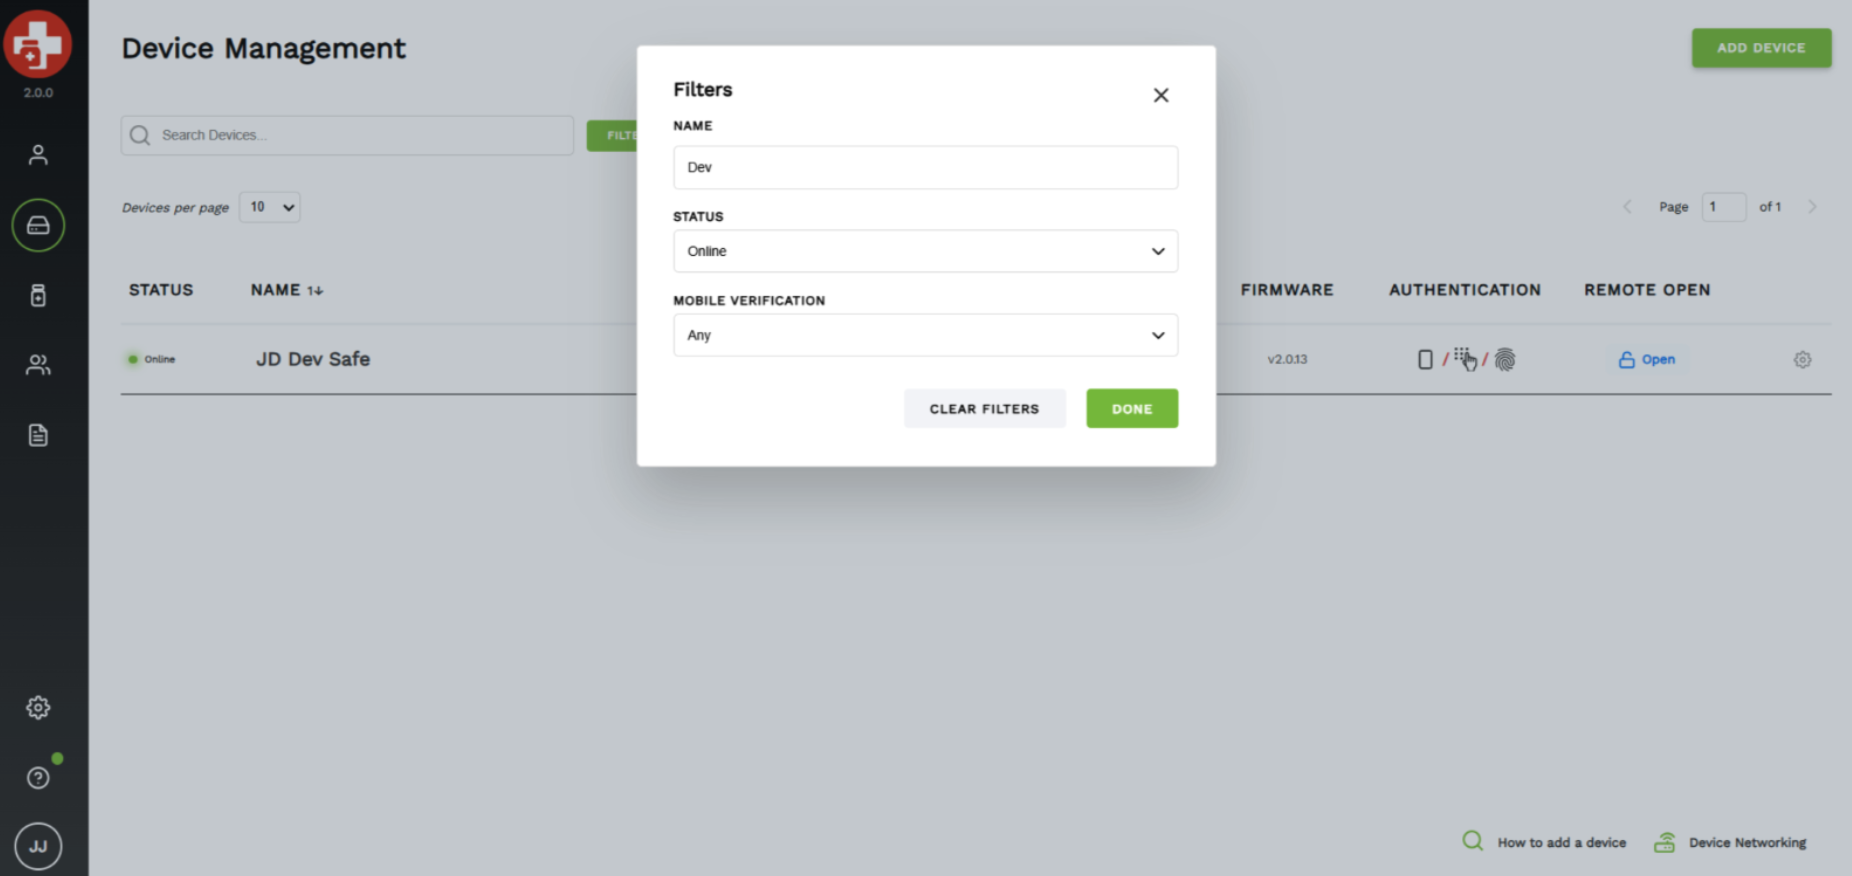Click the Clear Filters button

(x=984, y=408)
